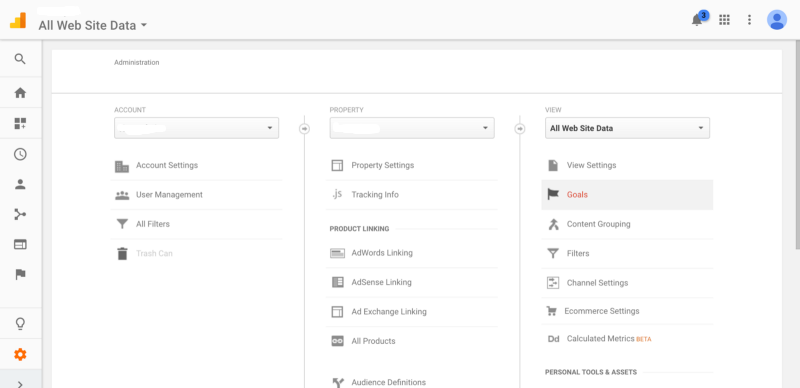Open Audience person icon in sidebar
The image size is (800, 388).
[x=20, y=184]
